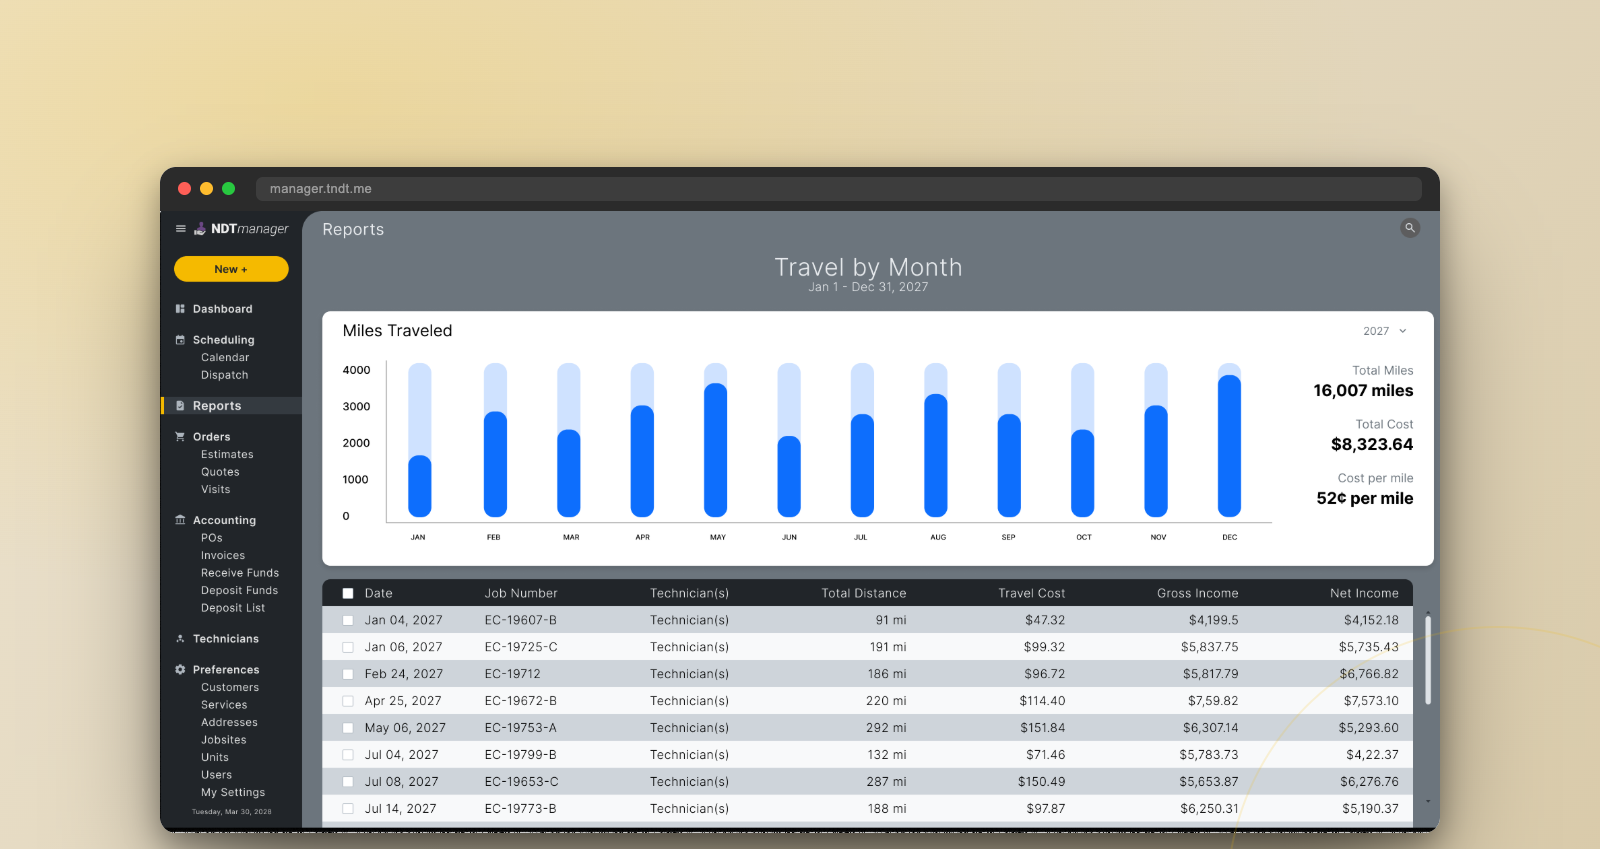The height and width of the screenshot is (849, 1600).
Task: Open the Calendar link
Action: point(225,358)
